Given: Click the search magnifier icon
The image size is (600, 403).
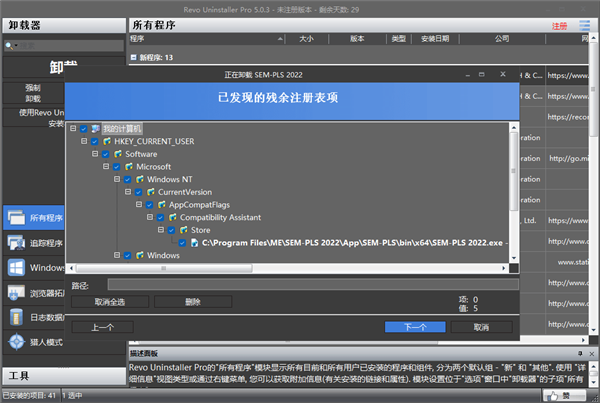Looking at the screenshot, I should 8,46.
